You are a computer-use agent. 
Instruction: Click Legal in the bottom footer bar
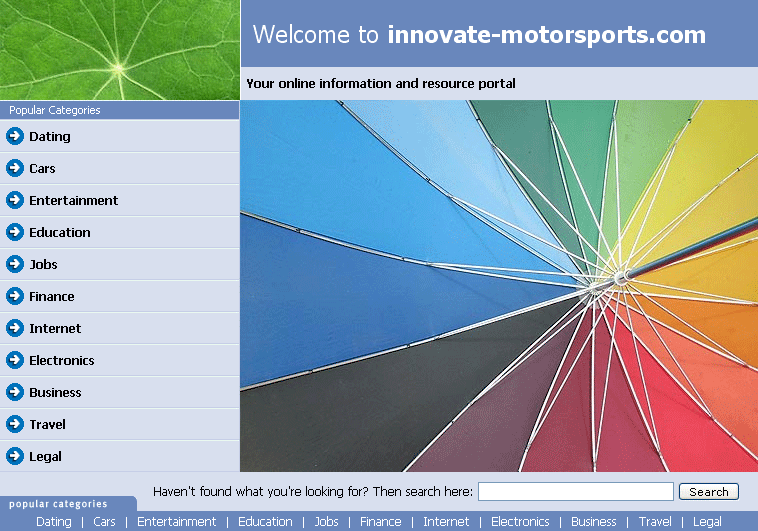click(707, 522)
